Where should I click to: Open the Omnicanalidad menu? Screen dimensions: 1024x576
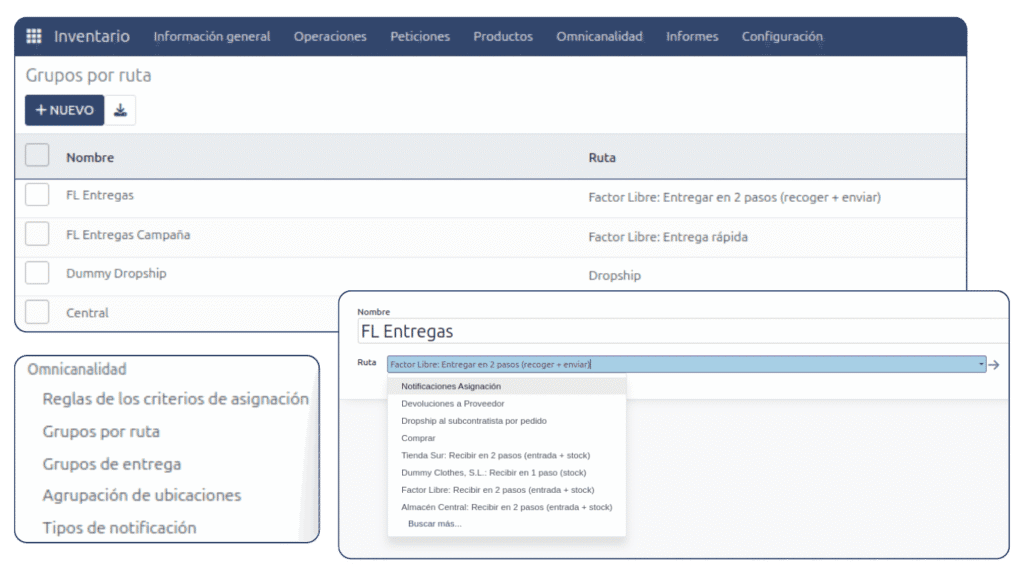(599, 37)
